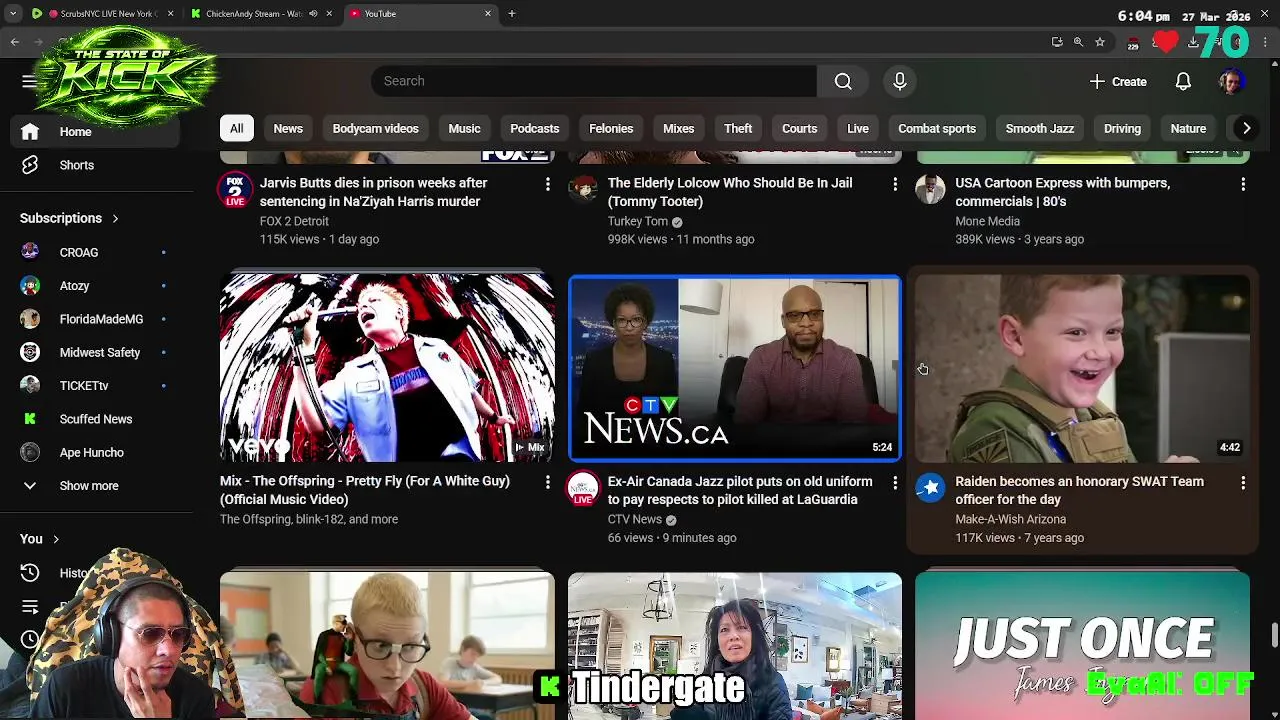Image resolution: width=1280 pixels, height=720 pixels.
Task: Go back with the browser back arrow
Action: point(14,42)
